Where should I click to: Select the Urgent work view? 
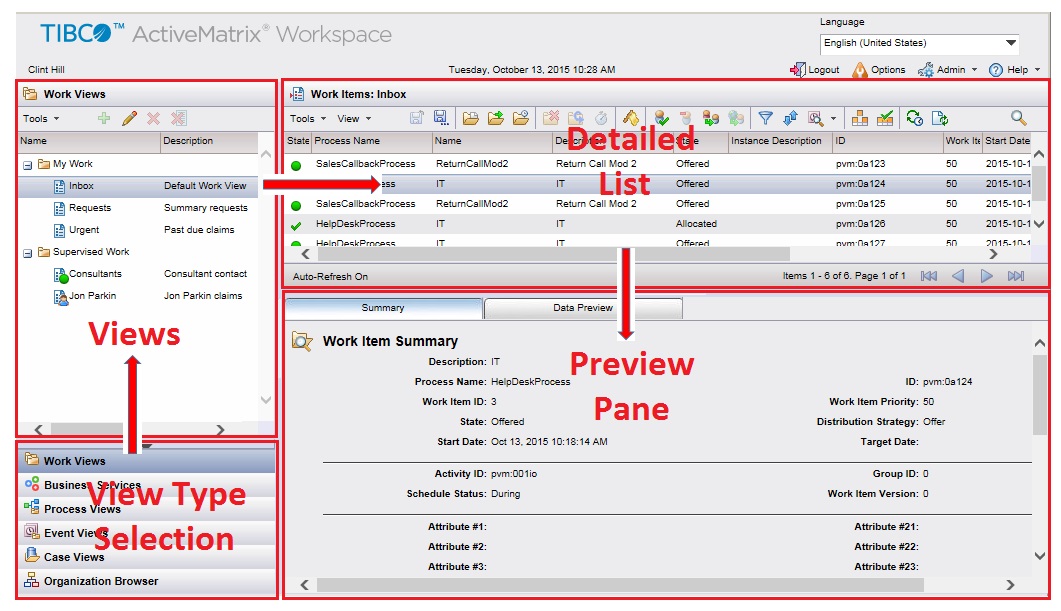(138, 230)
